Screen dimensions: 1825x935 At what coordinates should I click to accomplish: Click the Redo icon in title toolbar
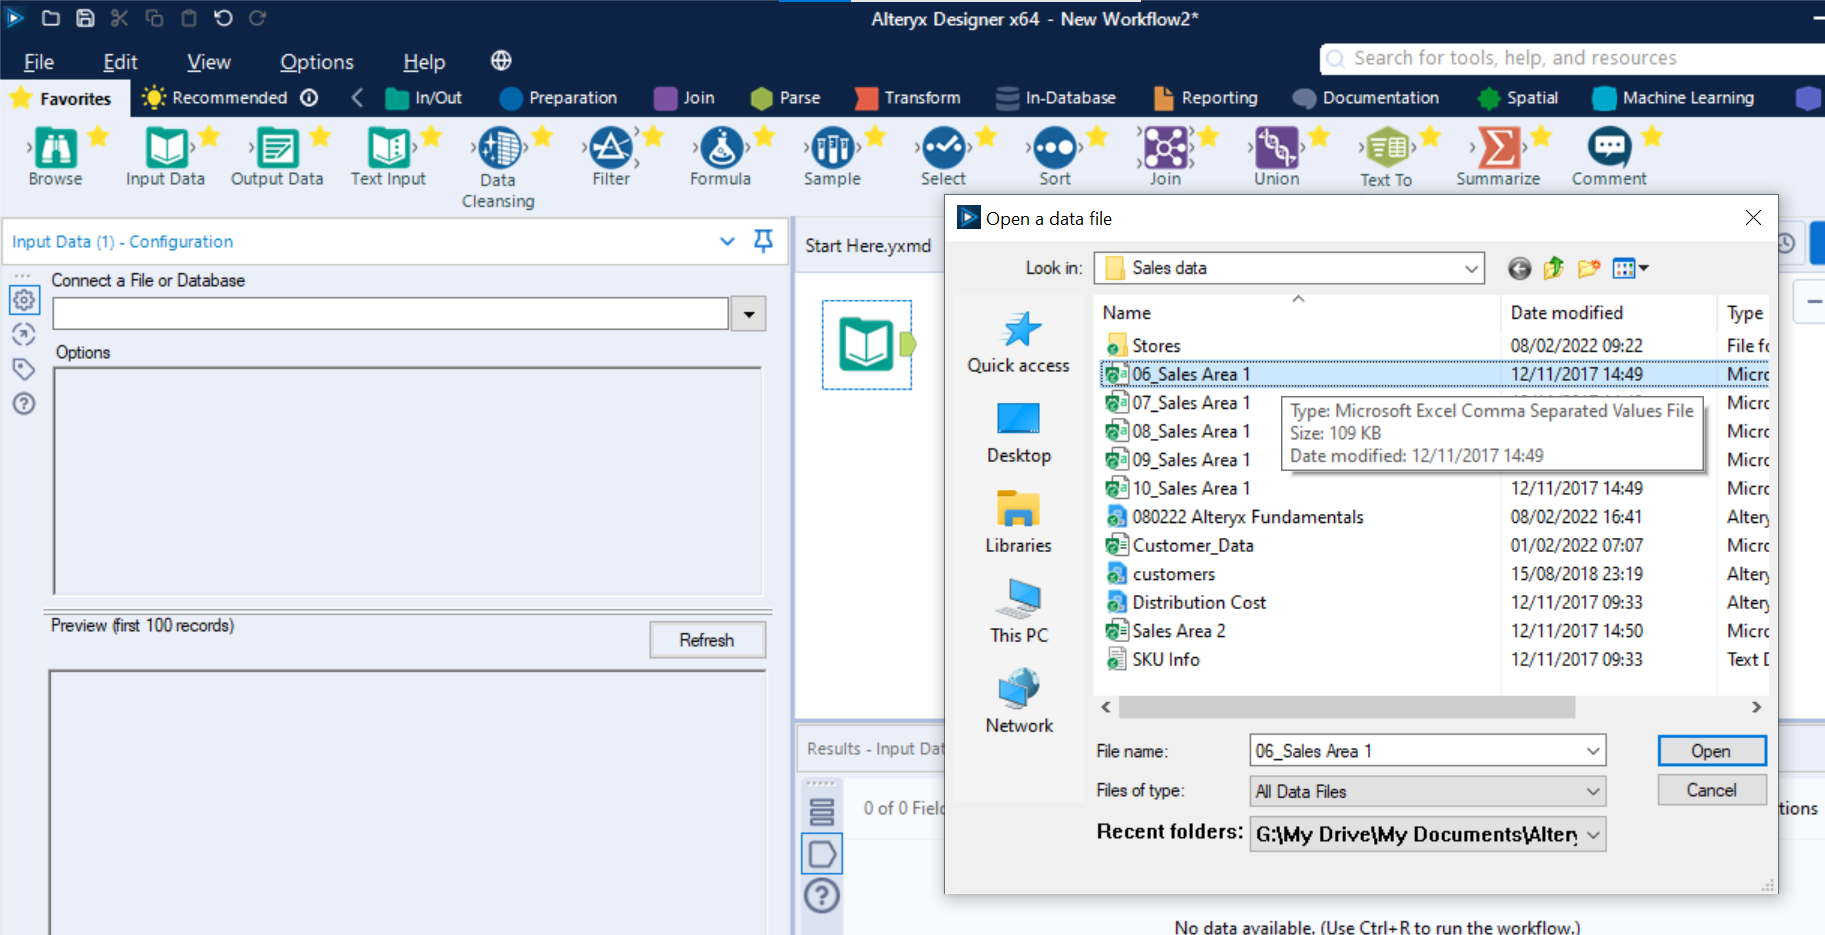point(257,18)
